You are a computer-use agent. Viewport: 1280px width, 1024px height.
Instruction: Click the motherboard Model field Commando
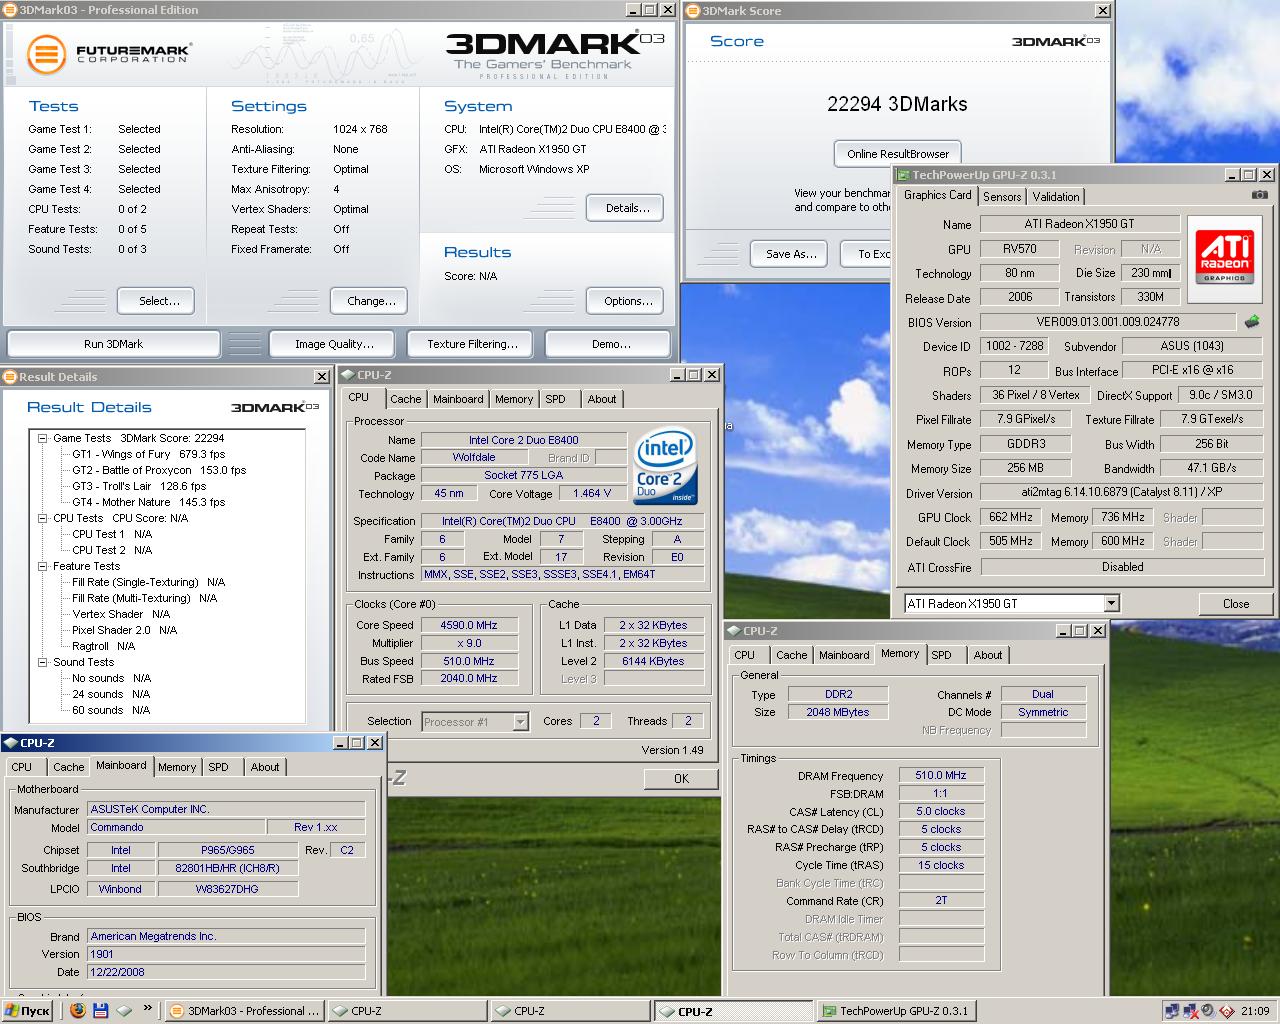pyautogui.click(x=176, y=827)
